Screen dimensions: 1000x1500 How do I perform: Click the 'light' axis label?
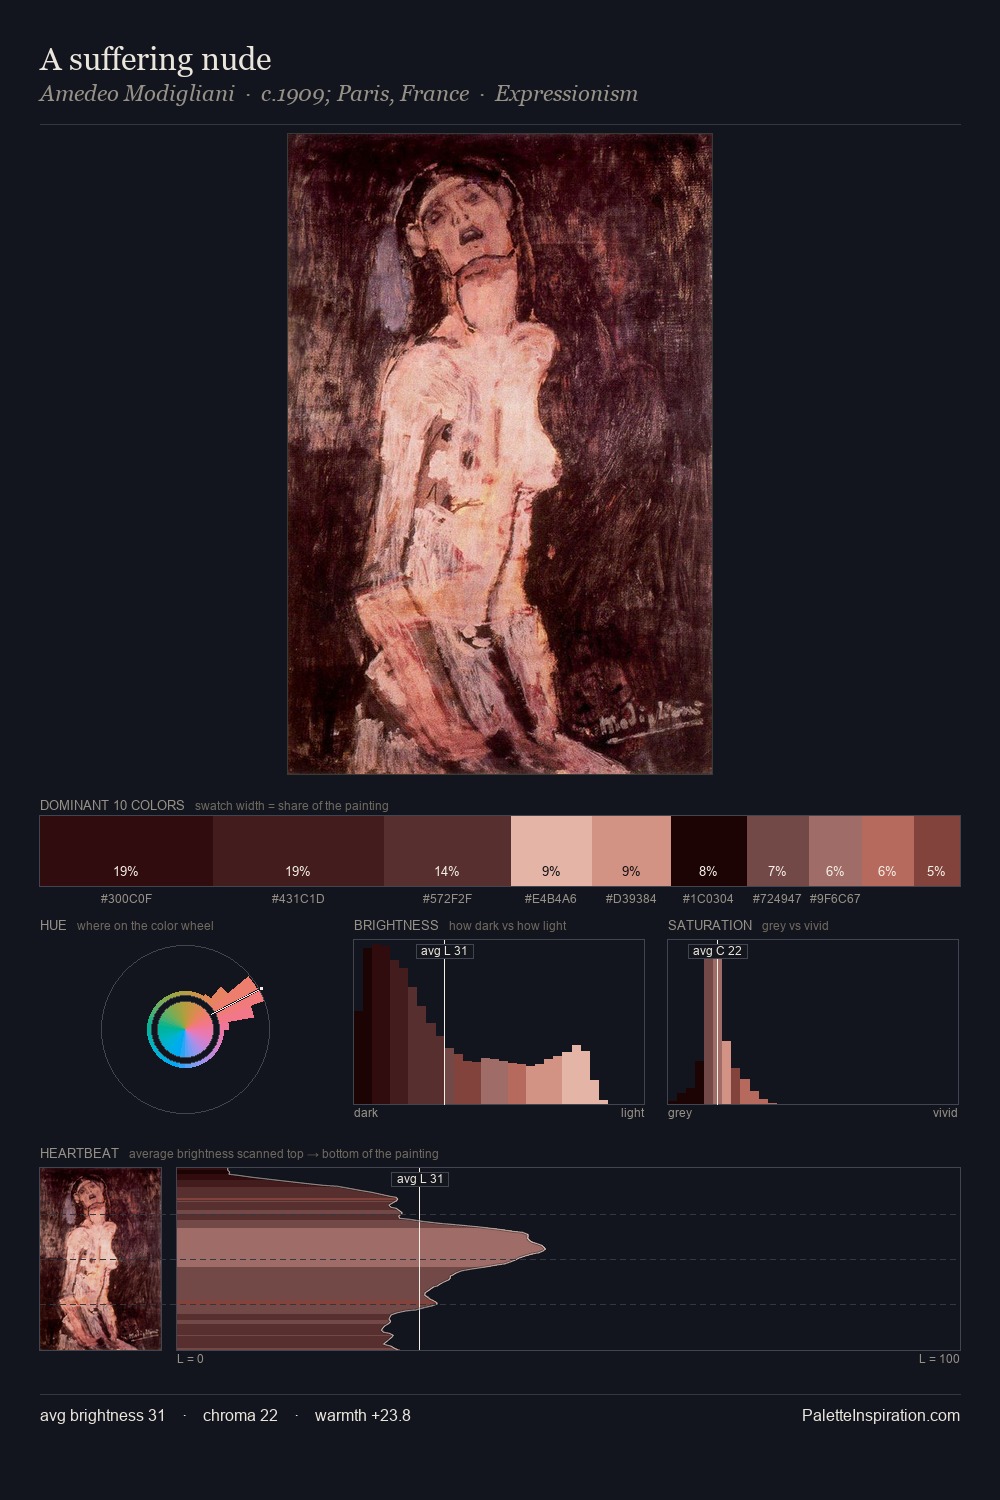pyautogui.click(x=632, y=1113)
